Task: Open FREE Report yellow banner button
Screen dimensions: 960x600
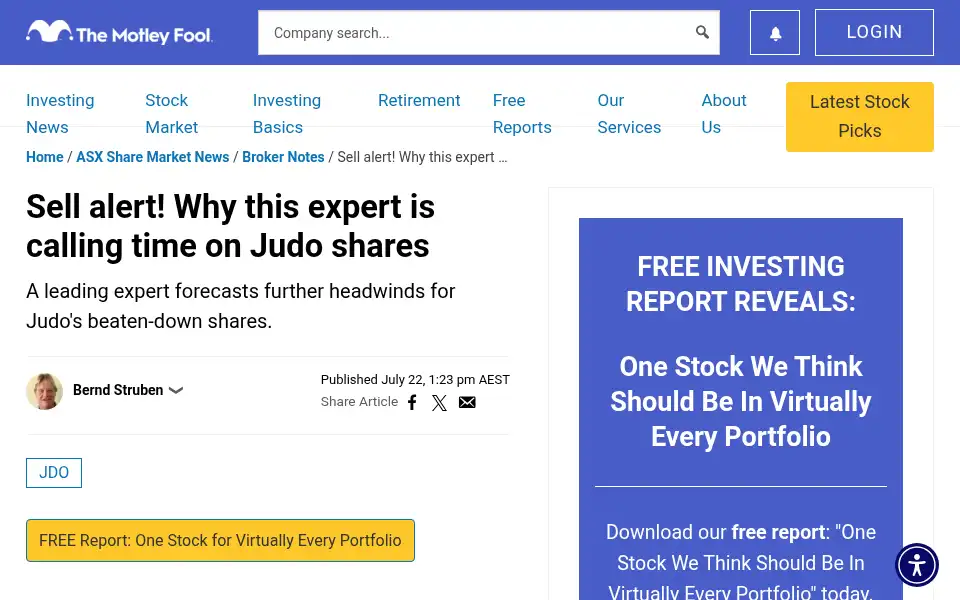Action: pyautogui.click(x=220, y=540)
